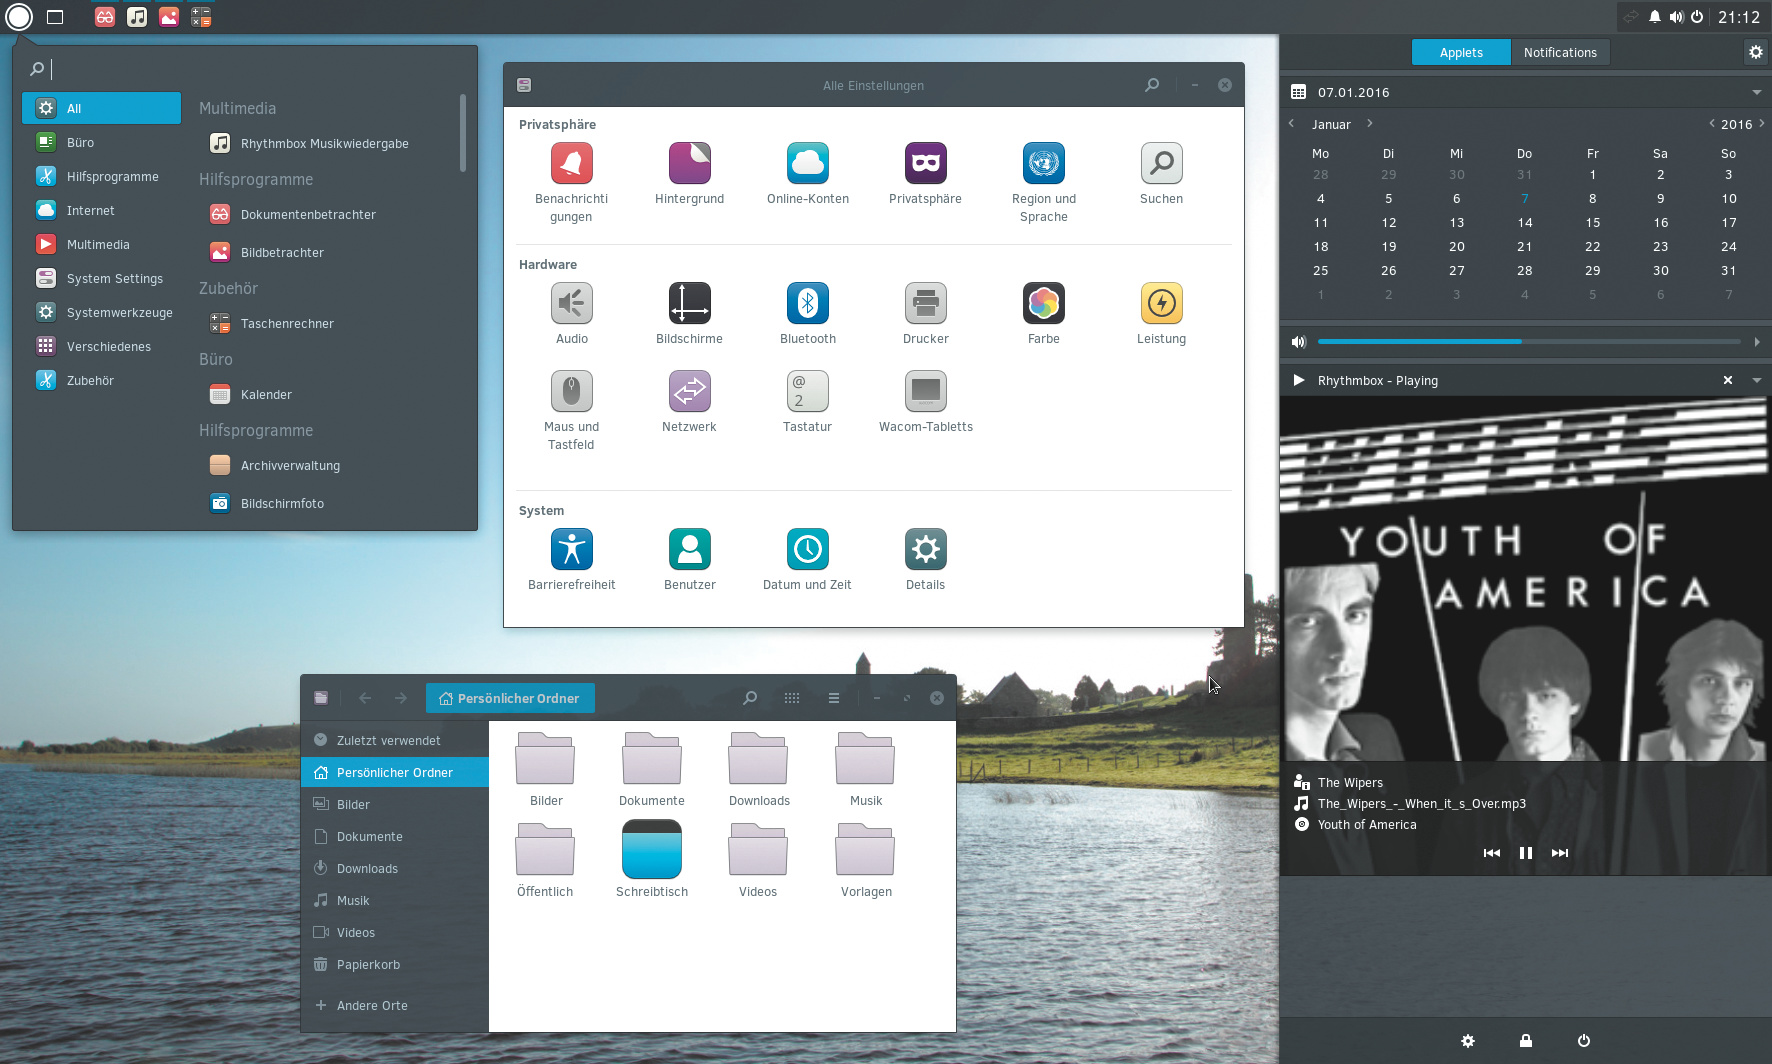
Task: Open the Farbe color settings
Action: pyautogui.click(x=1043, y=304)
